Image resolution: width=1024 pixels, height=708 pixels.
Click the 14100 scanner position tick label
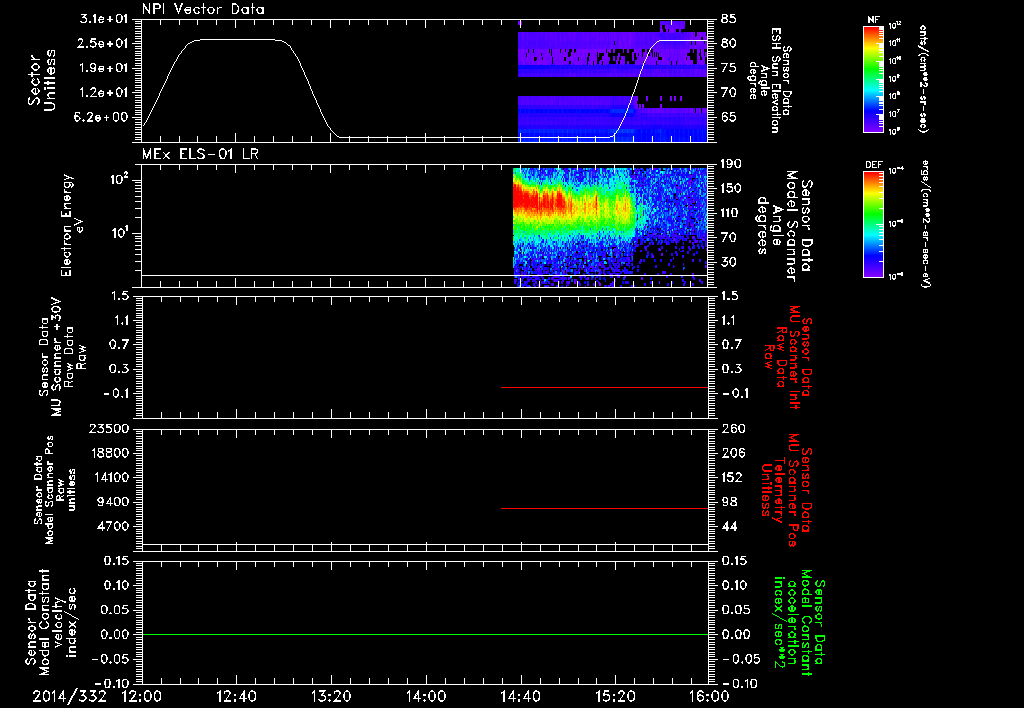109,477
